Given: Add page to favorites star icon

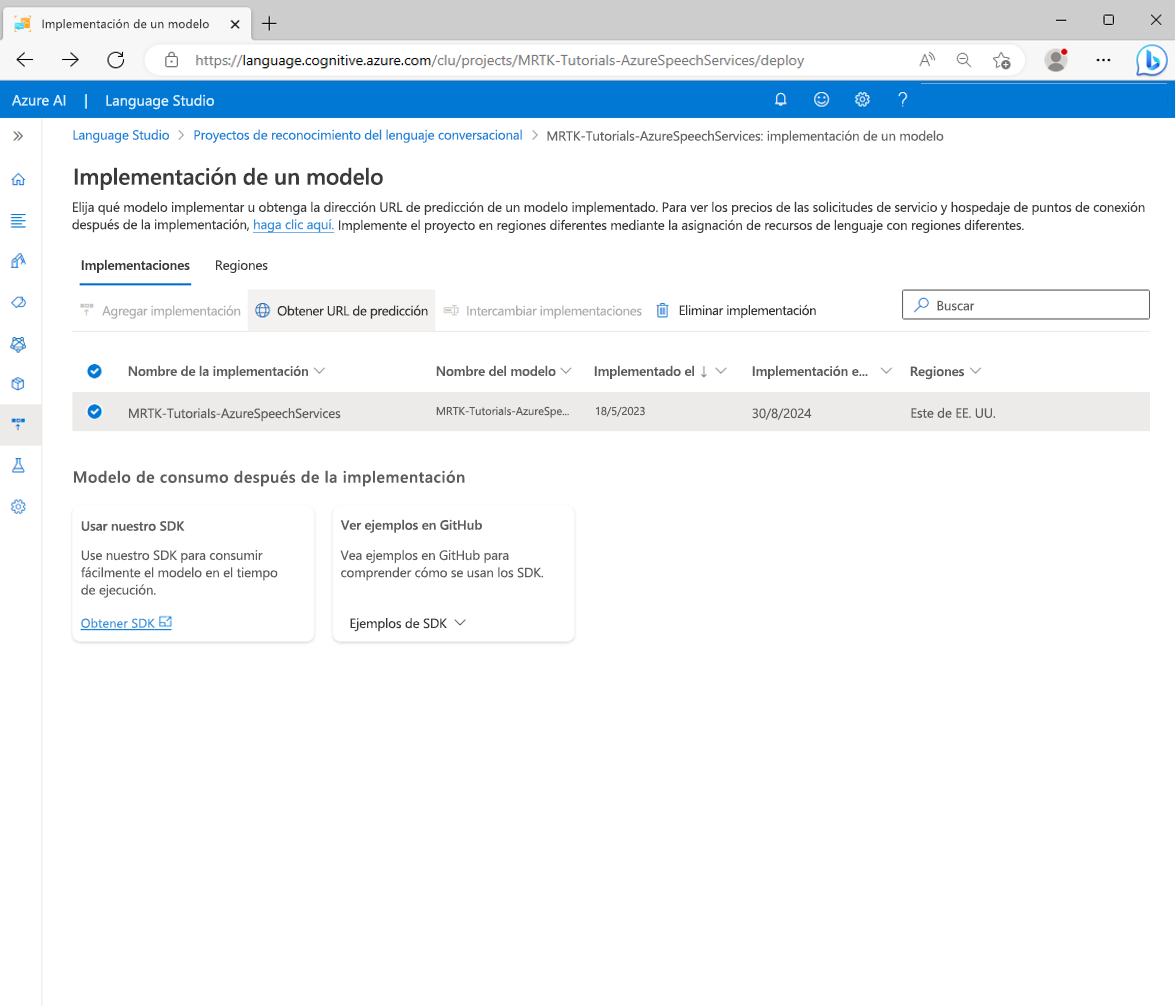Looking at the screenshot, I should coord(1001,60).
